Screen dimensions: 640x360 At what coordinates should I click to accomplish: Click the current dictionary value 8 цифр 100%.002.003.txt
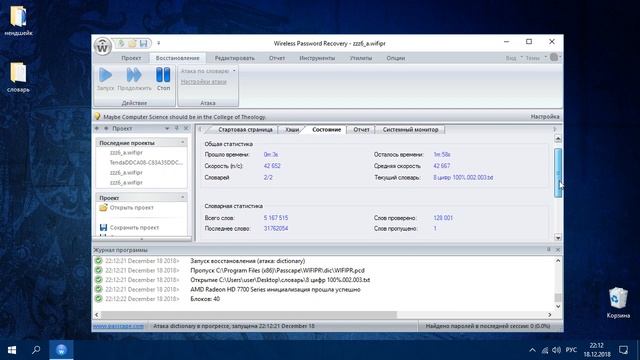pos(463,178)
